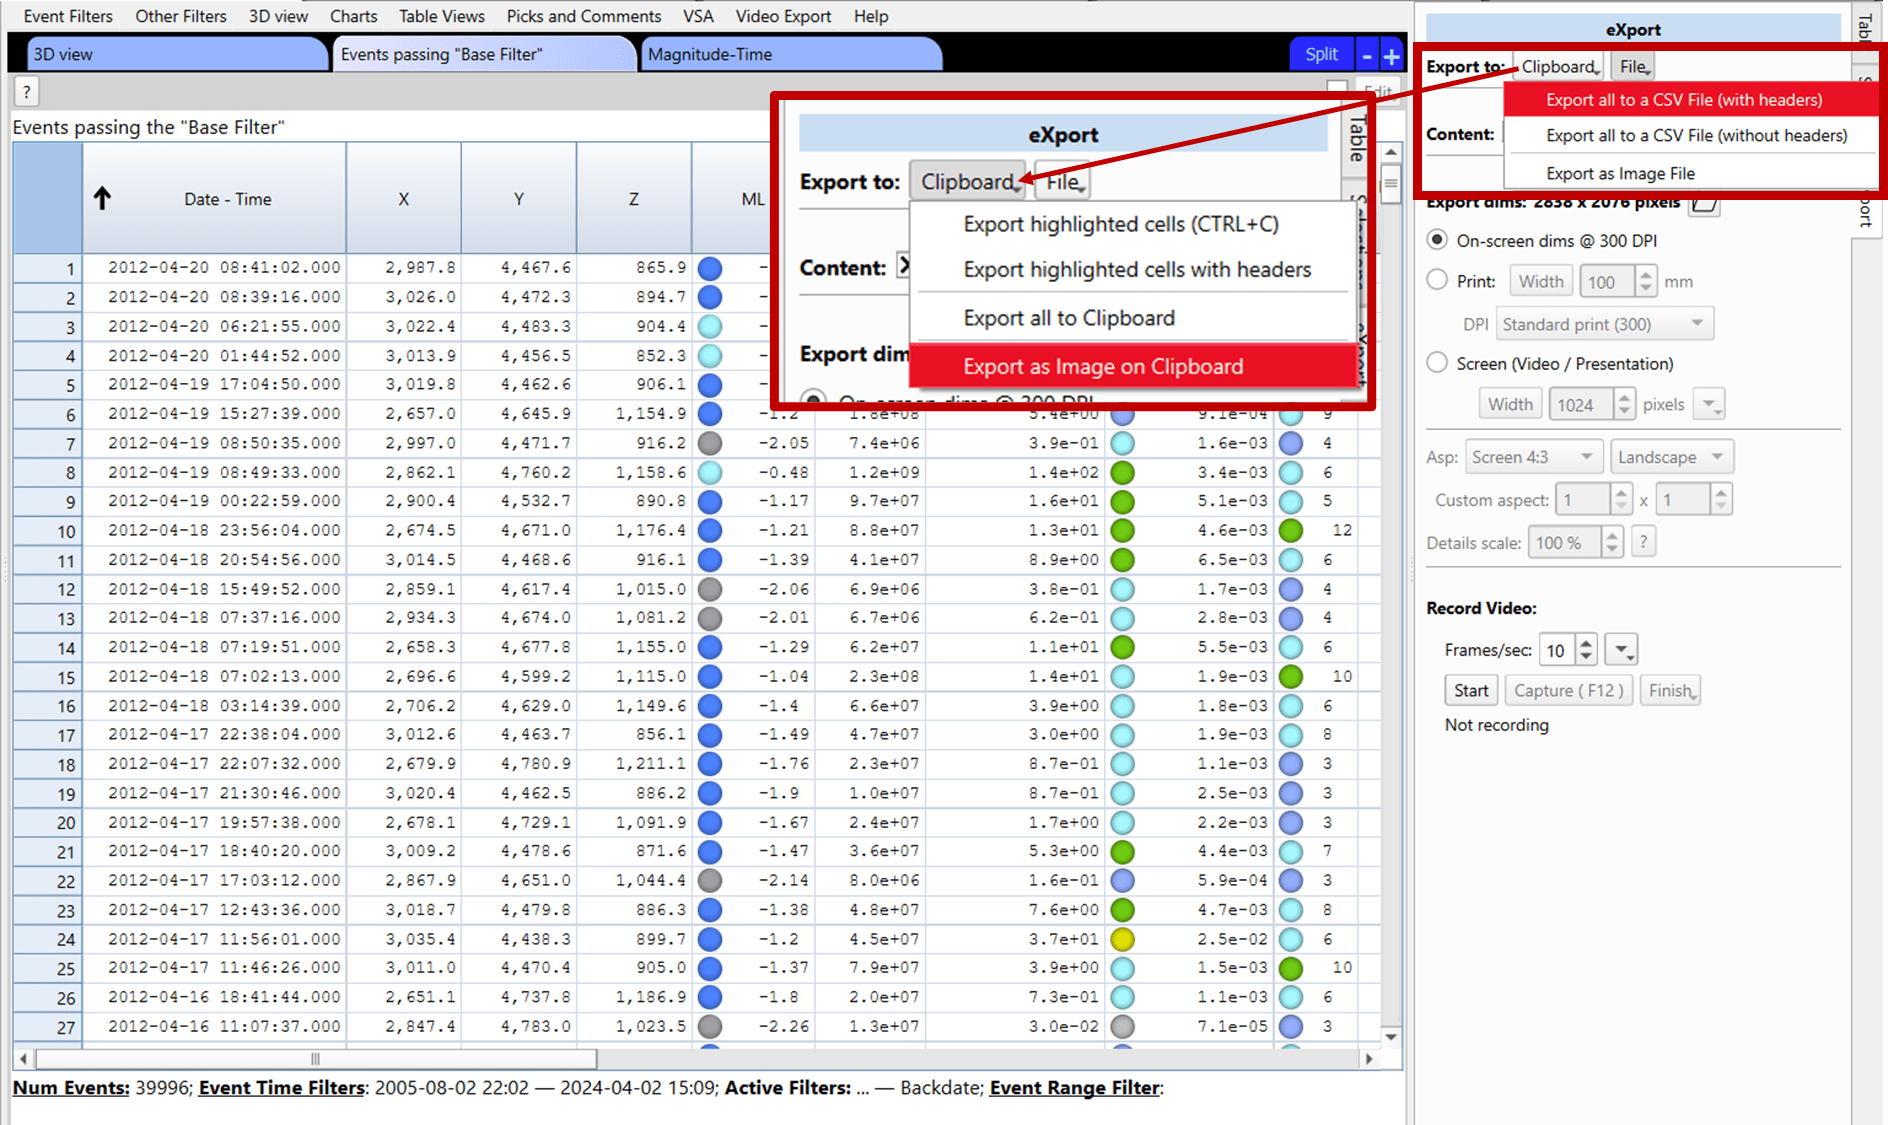This screenshot has width=1888, height=1125.
Task: Open the vertical Table panel tab on the right
Action: coord(1864,25)
